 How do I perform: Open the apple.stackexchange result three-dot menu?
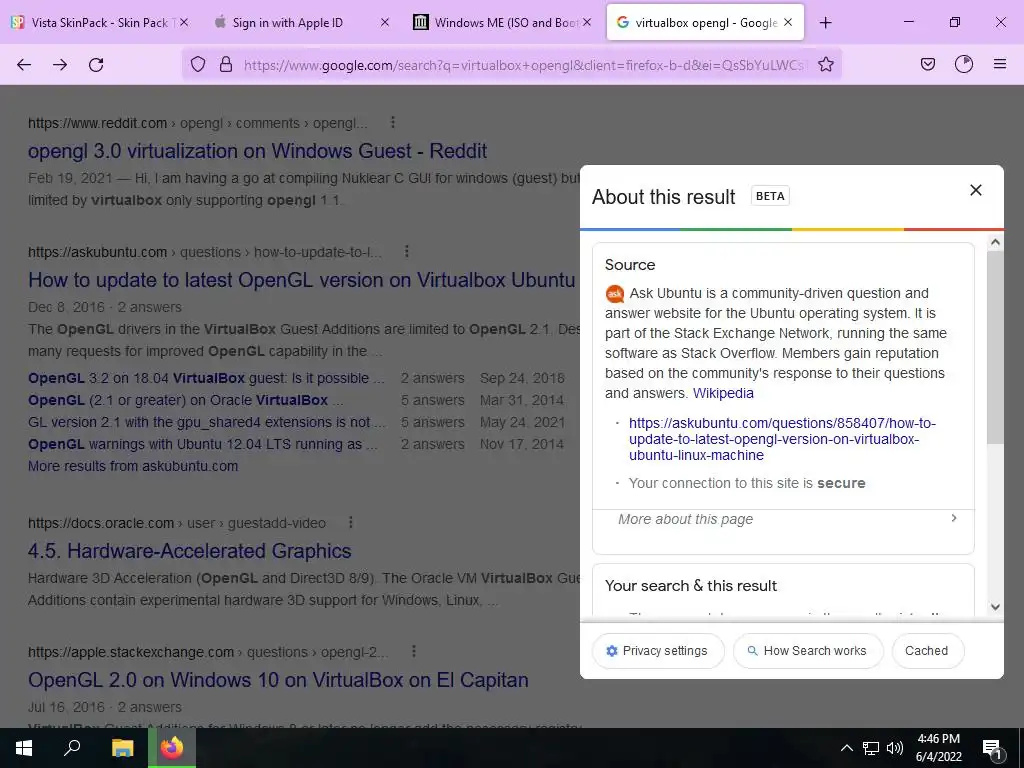coord(414,651)
